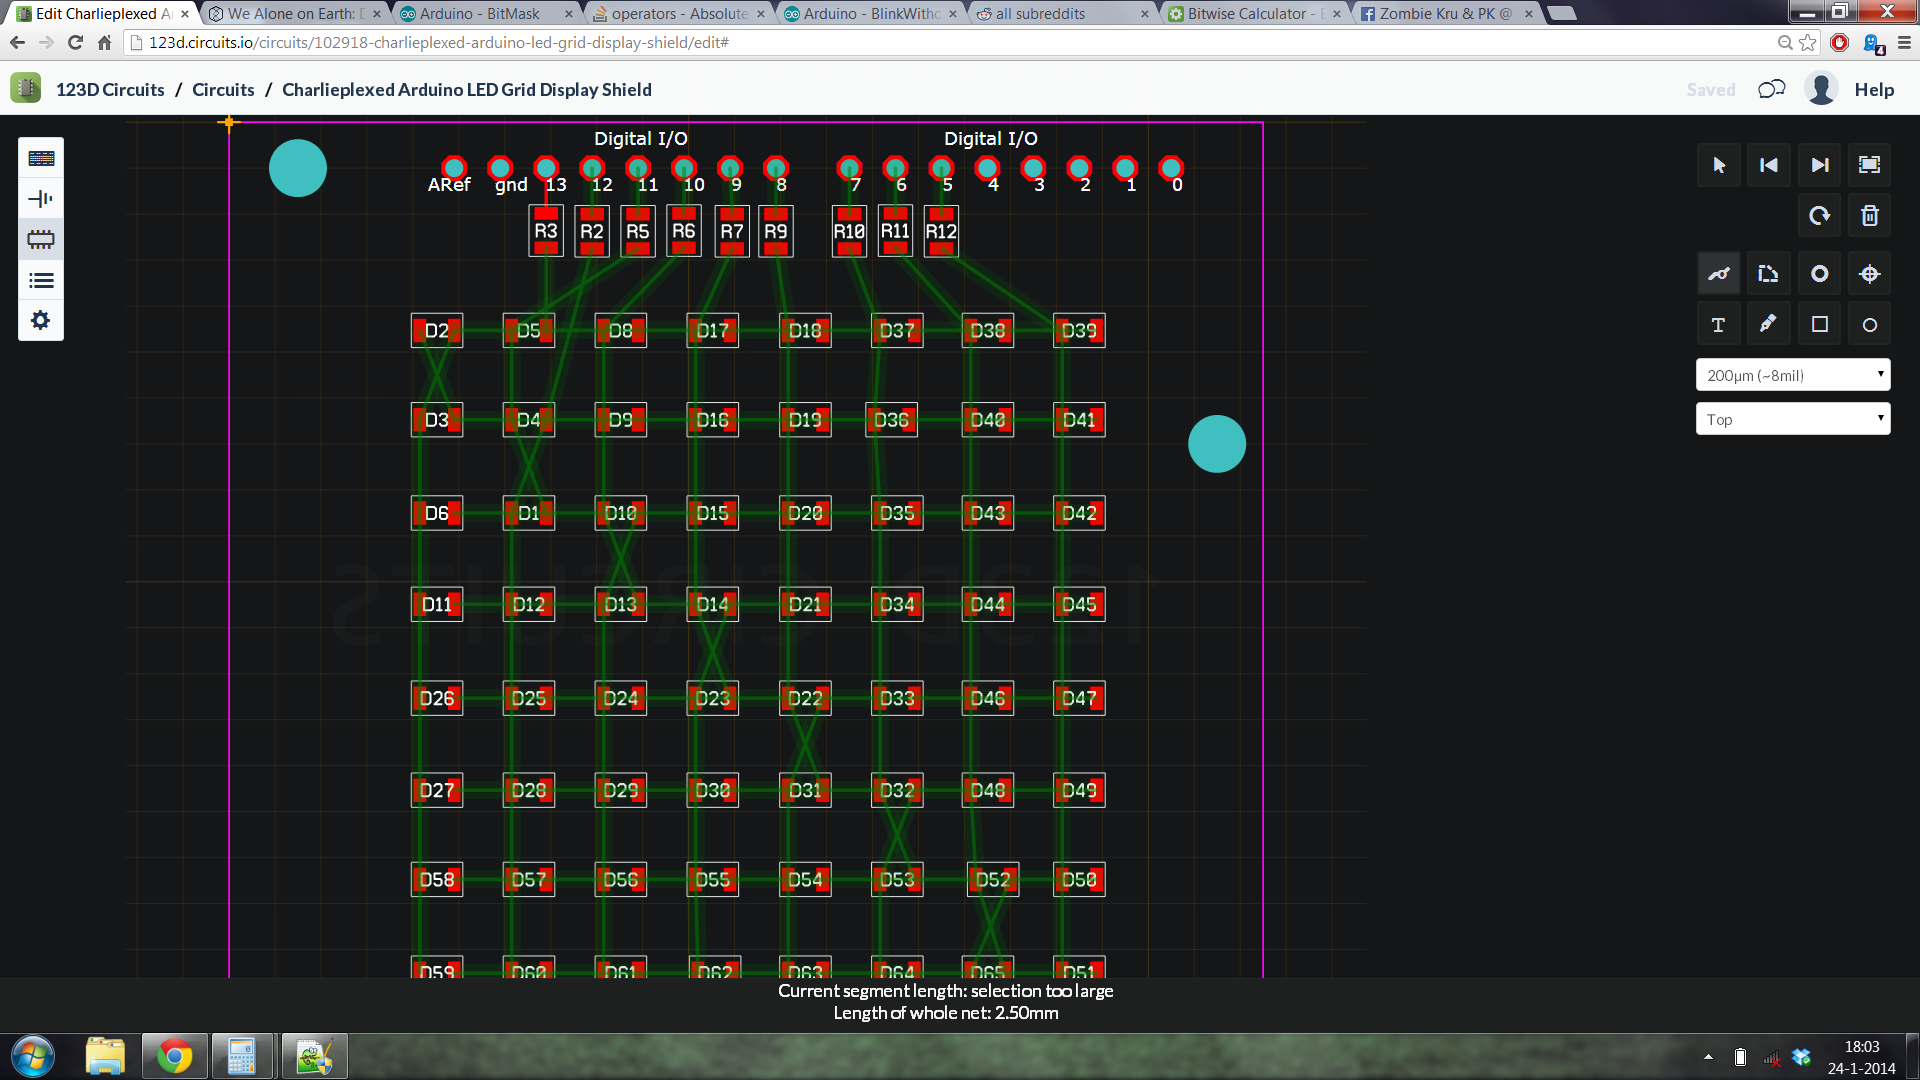
Task: Open the PCB view in the sidebar
Action: pos(40,239)
